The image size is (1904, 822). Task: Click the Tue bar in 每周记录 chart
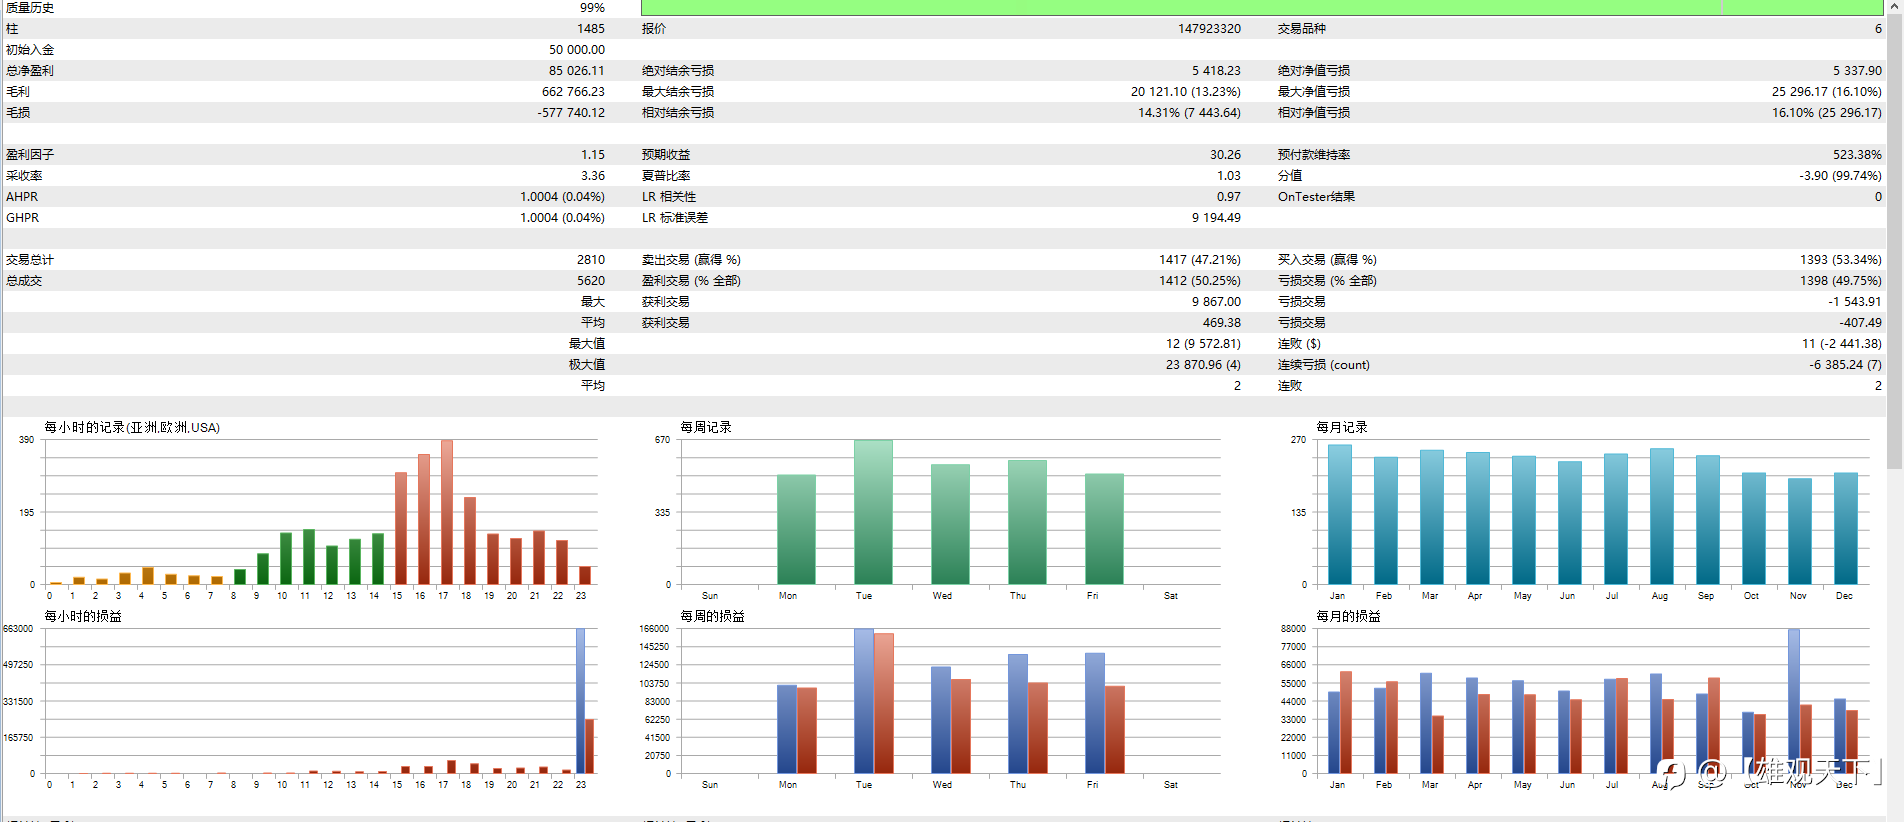pyautogui.click(x=873, y=512)
